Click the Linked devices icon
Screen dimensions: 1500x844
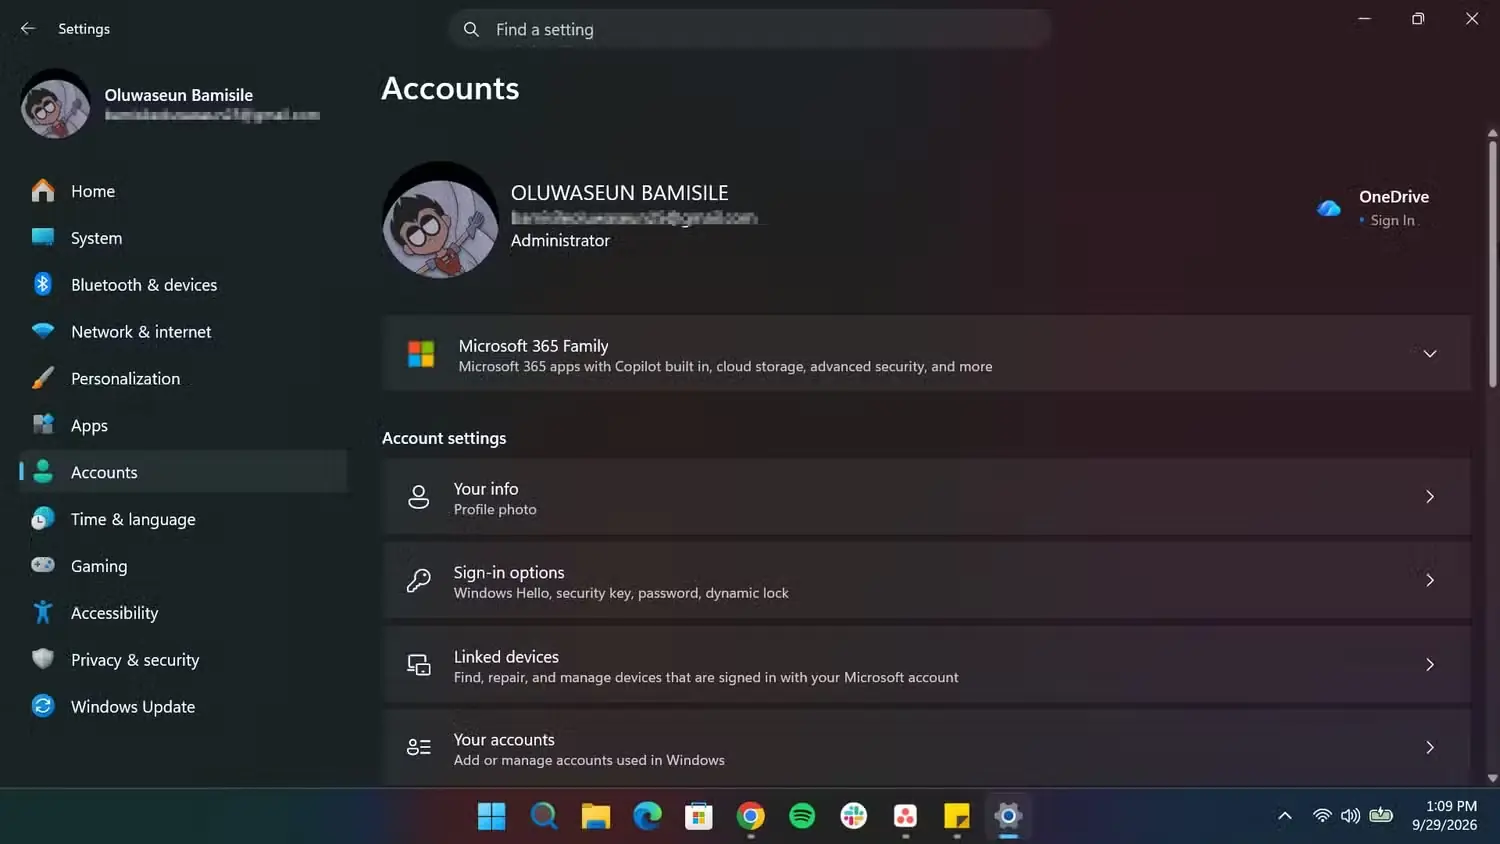(x=419, y=665)
